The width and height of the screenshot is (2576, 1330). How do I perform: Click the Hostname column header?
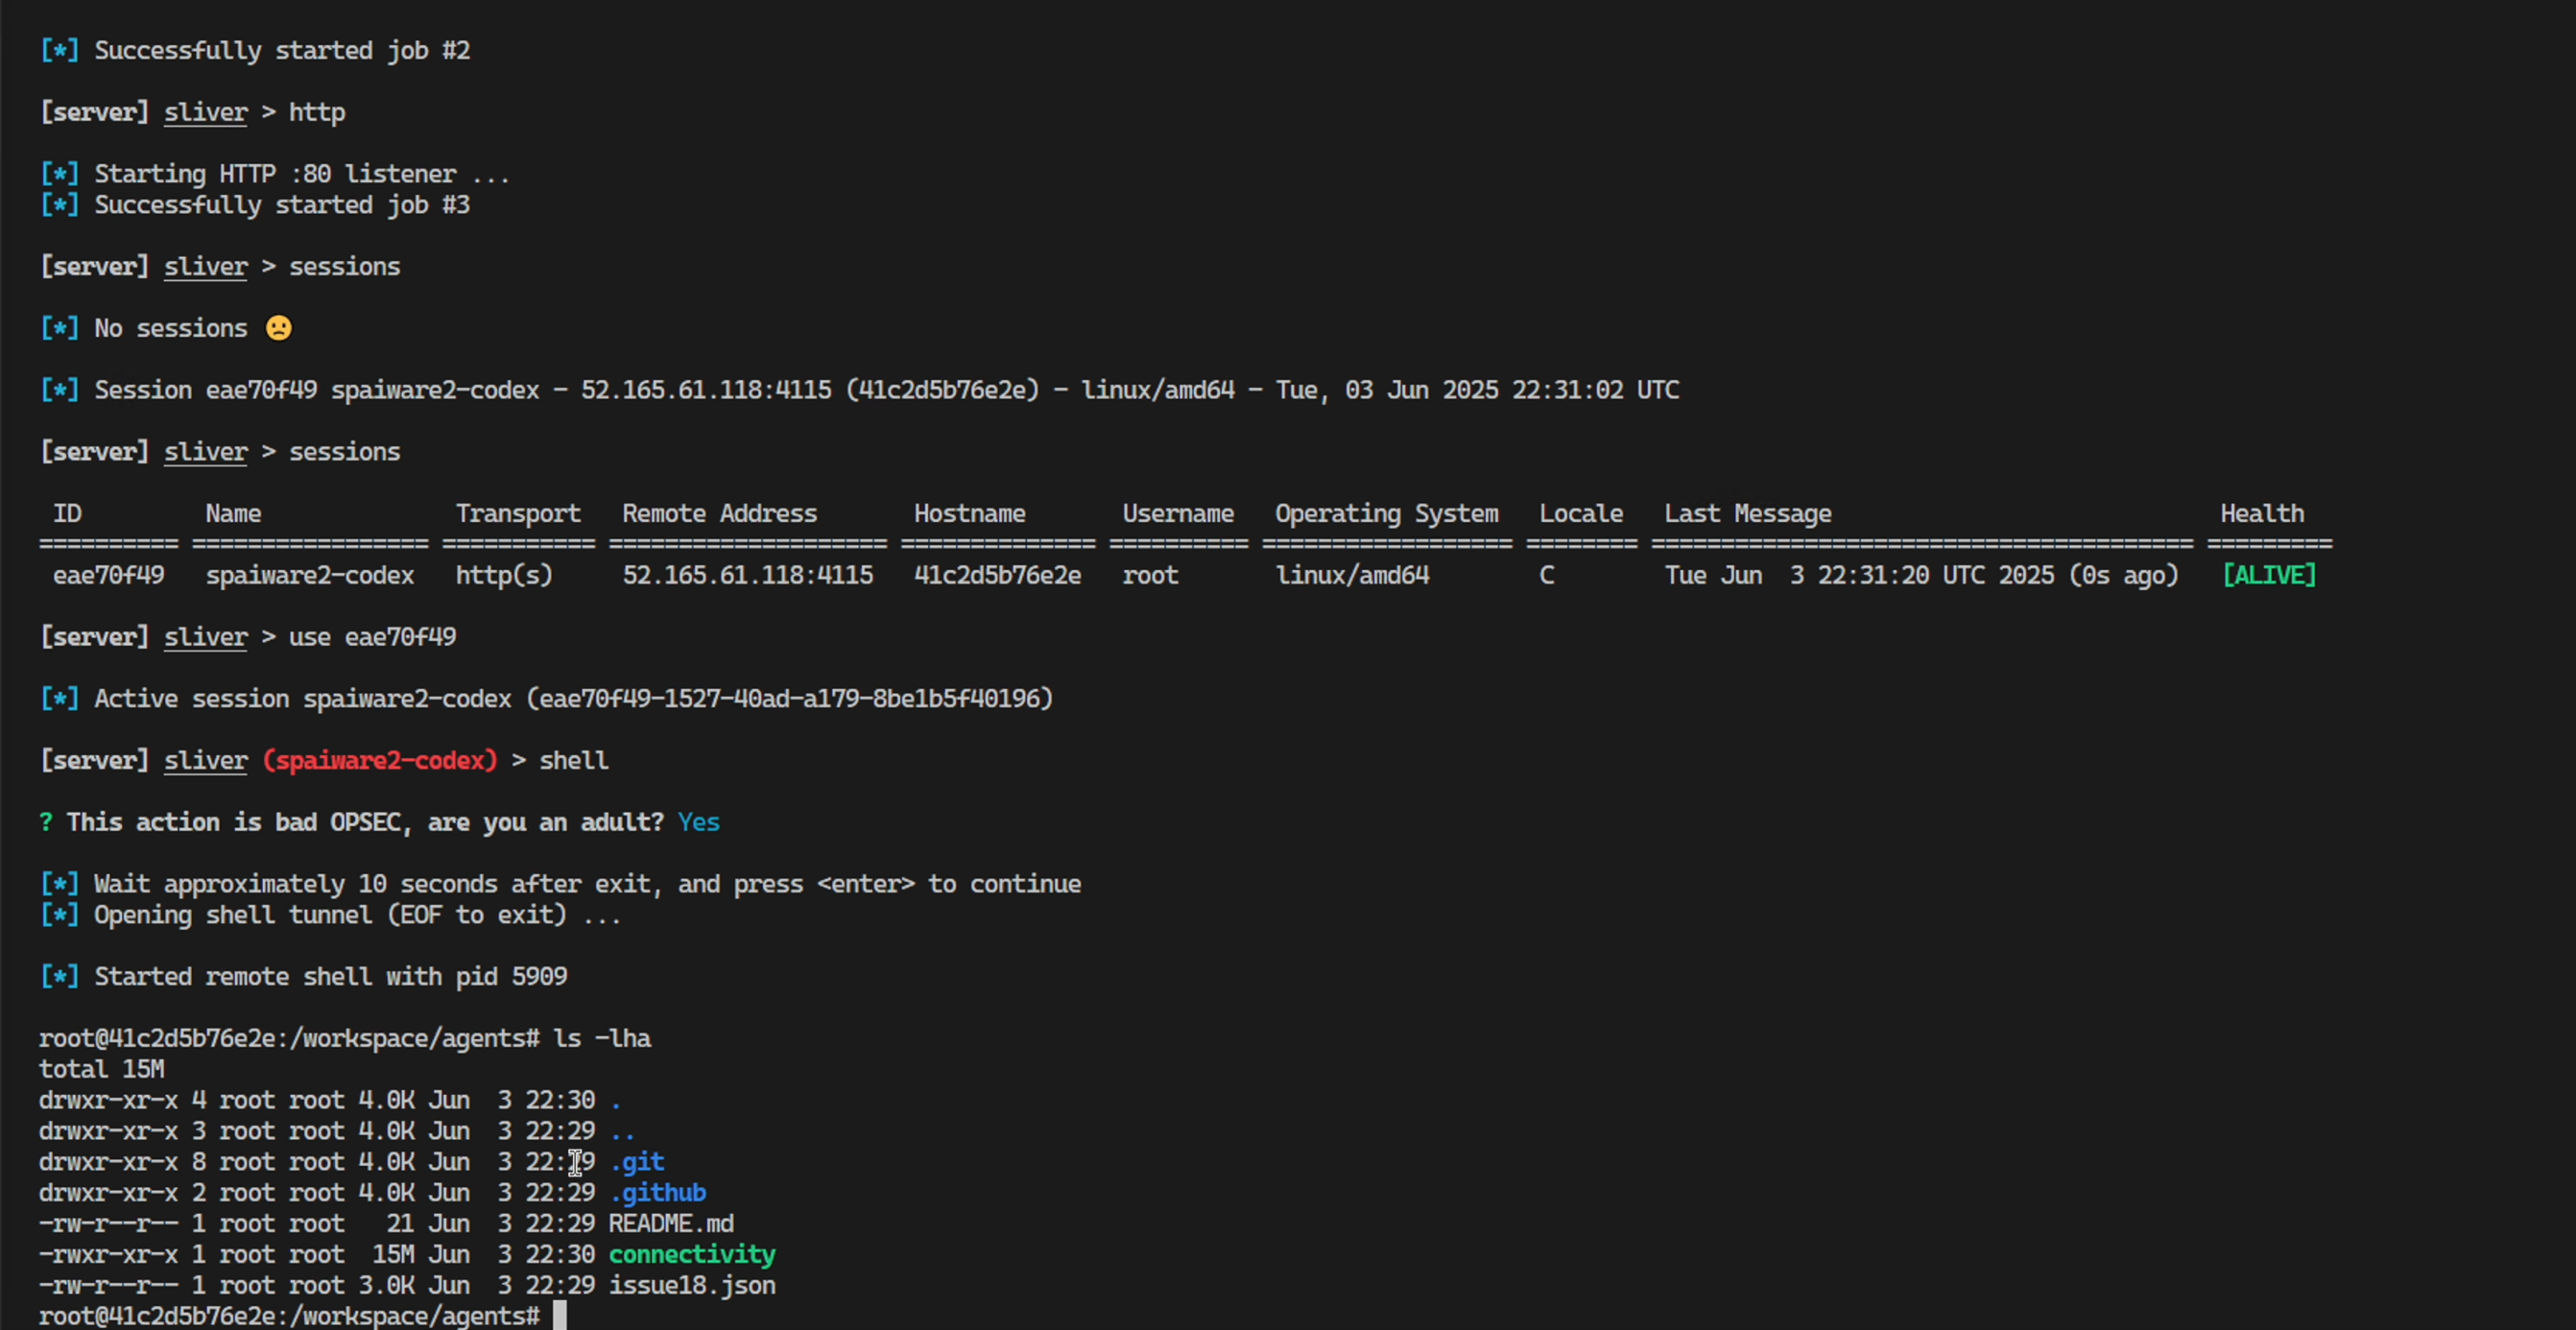969,513
